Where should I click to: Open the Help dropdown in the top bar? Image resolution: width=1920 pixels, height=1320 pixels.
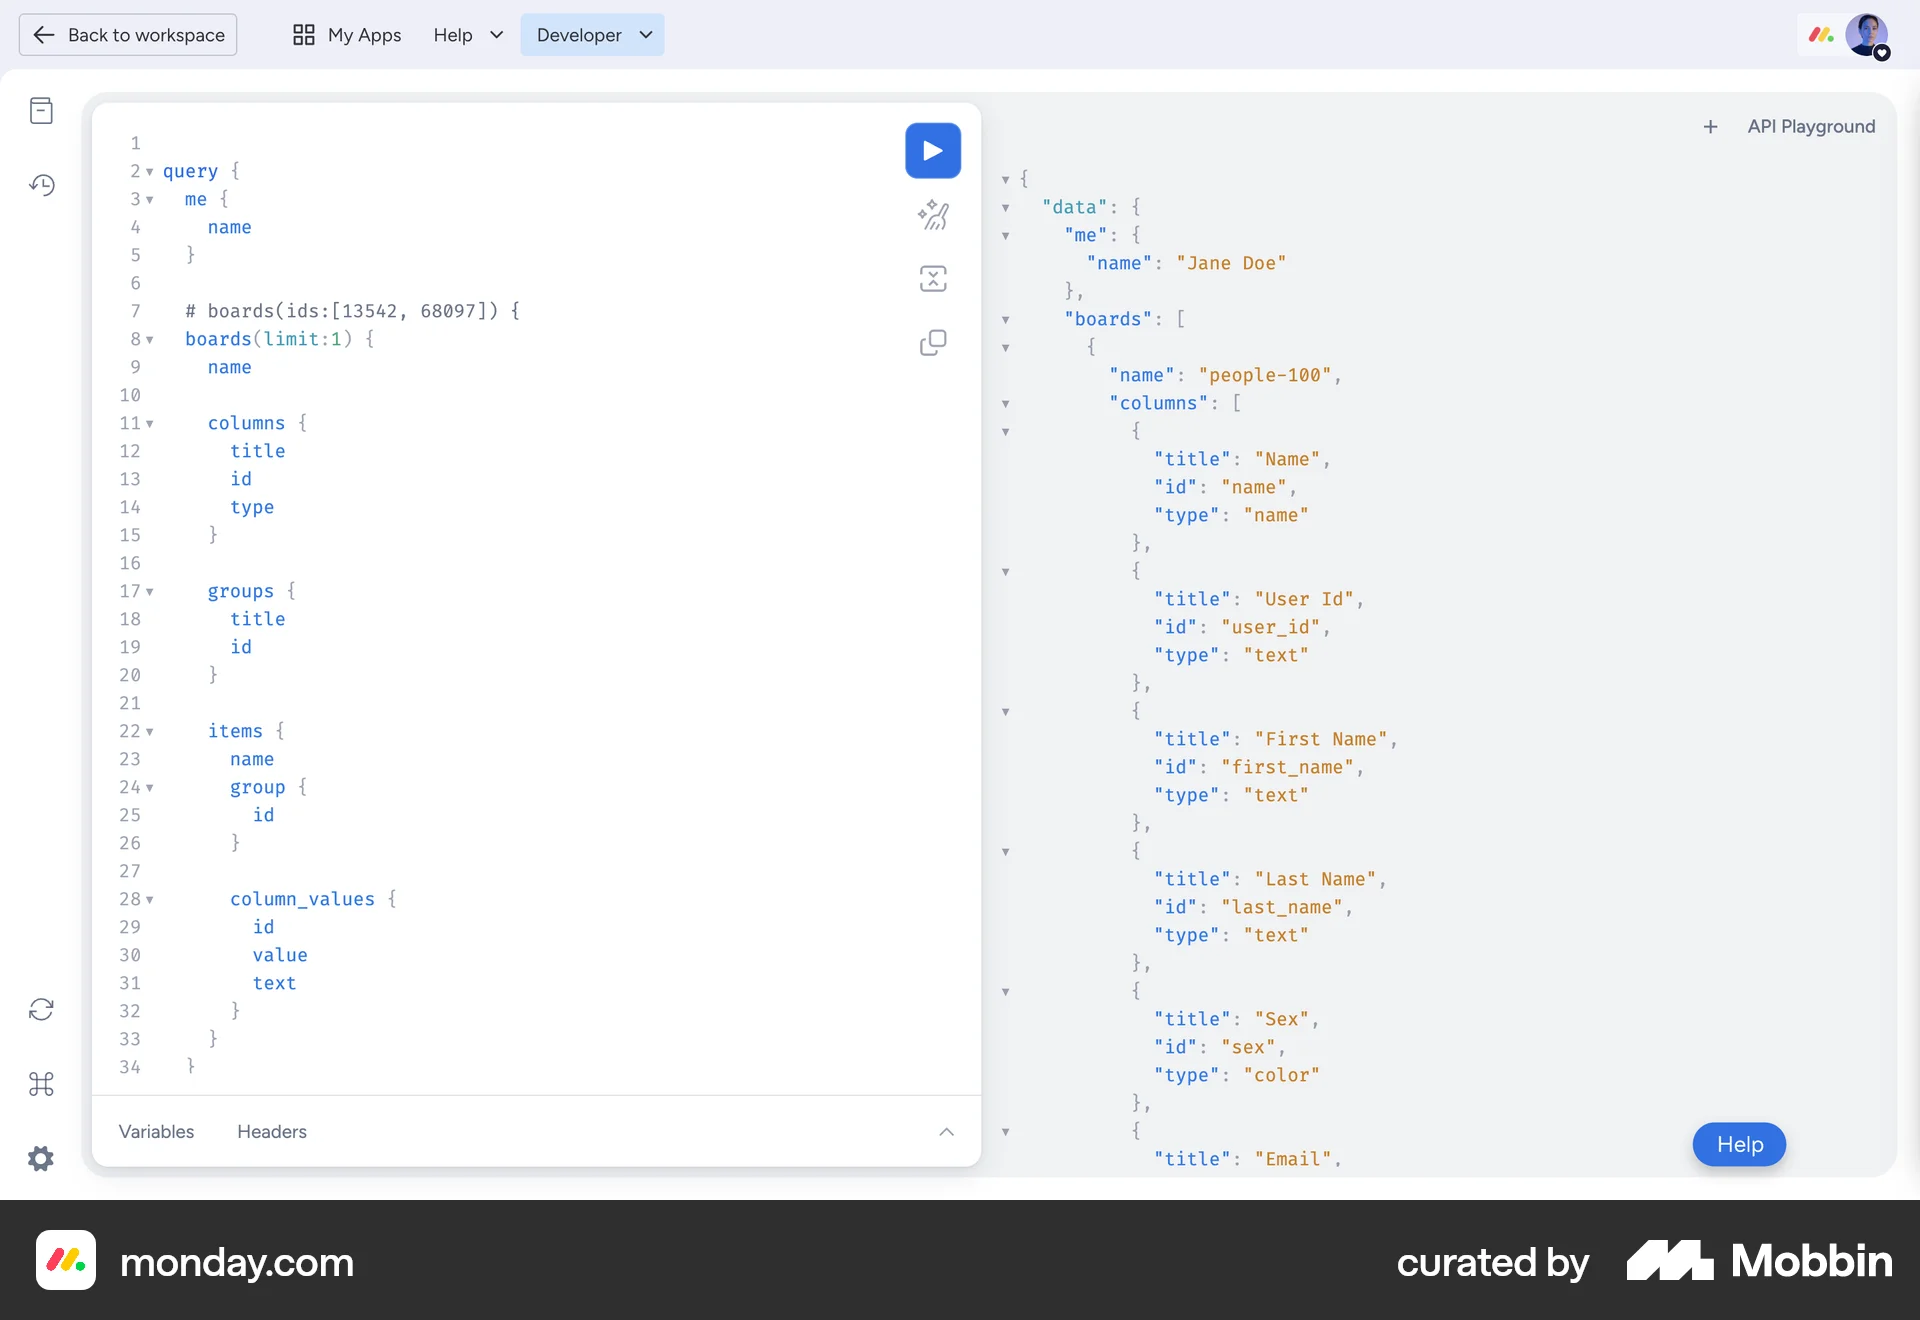point(466,35)
